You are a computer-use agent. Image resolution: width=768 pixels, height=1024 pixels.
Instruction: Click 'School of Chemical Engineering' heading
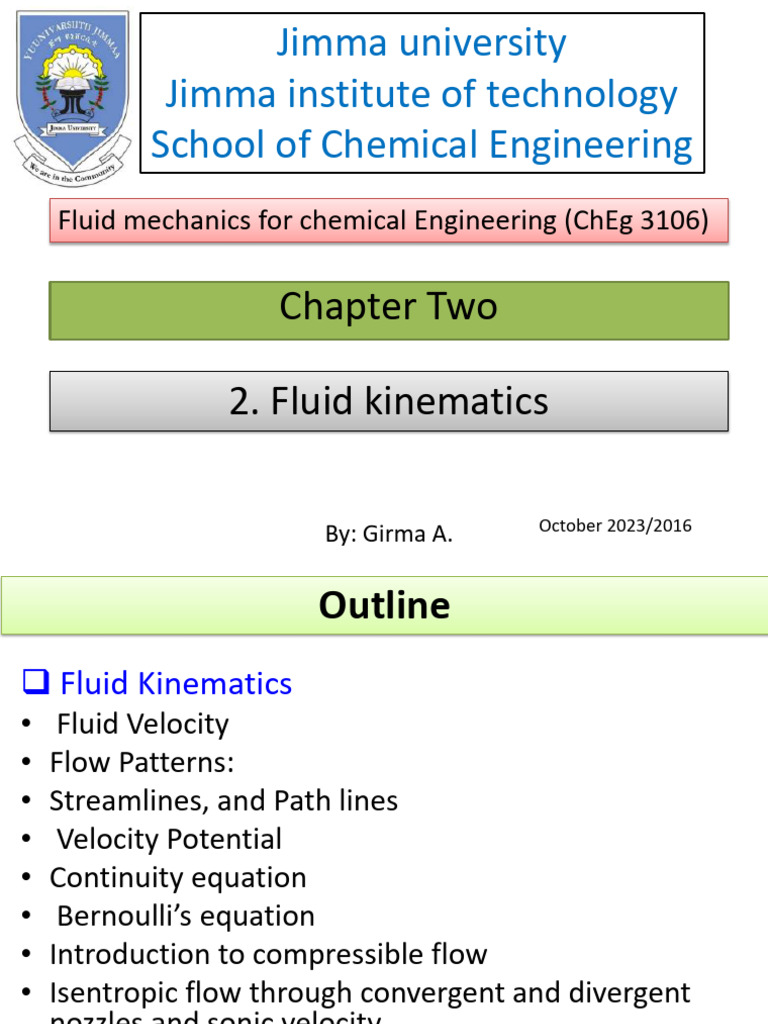coord(421,145)
